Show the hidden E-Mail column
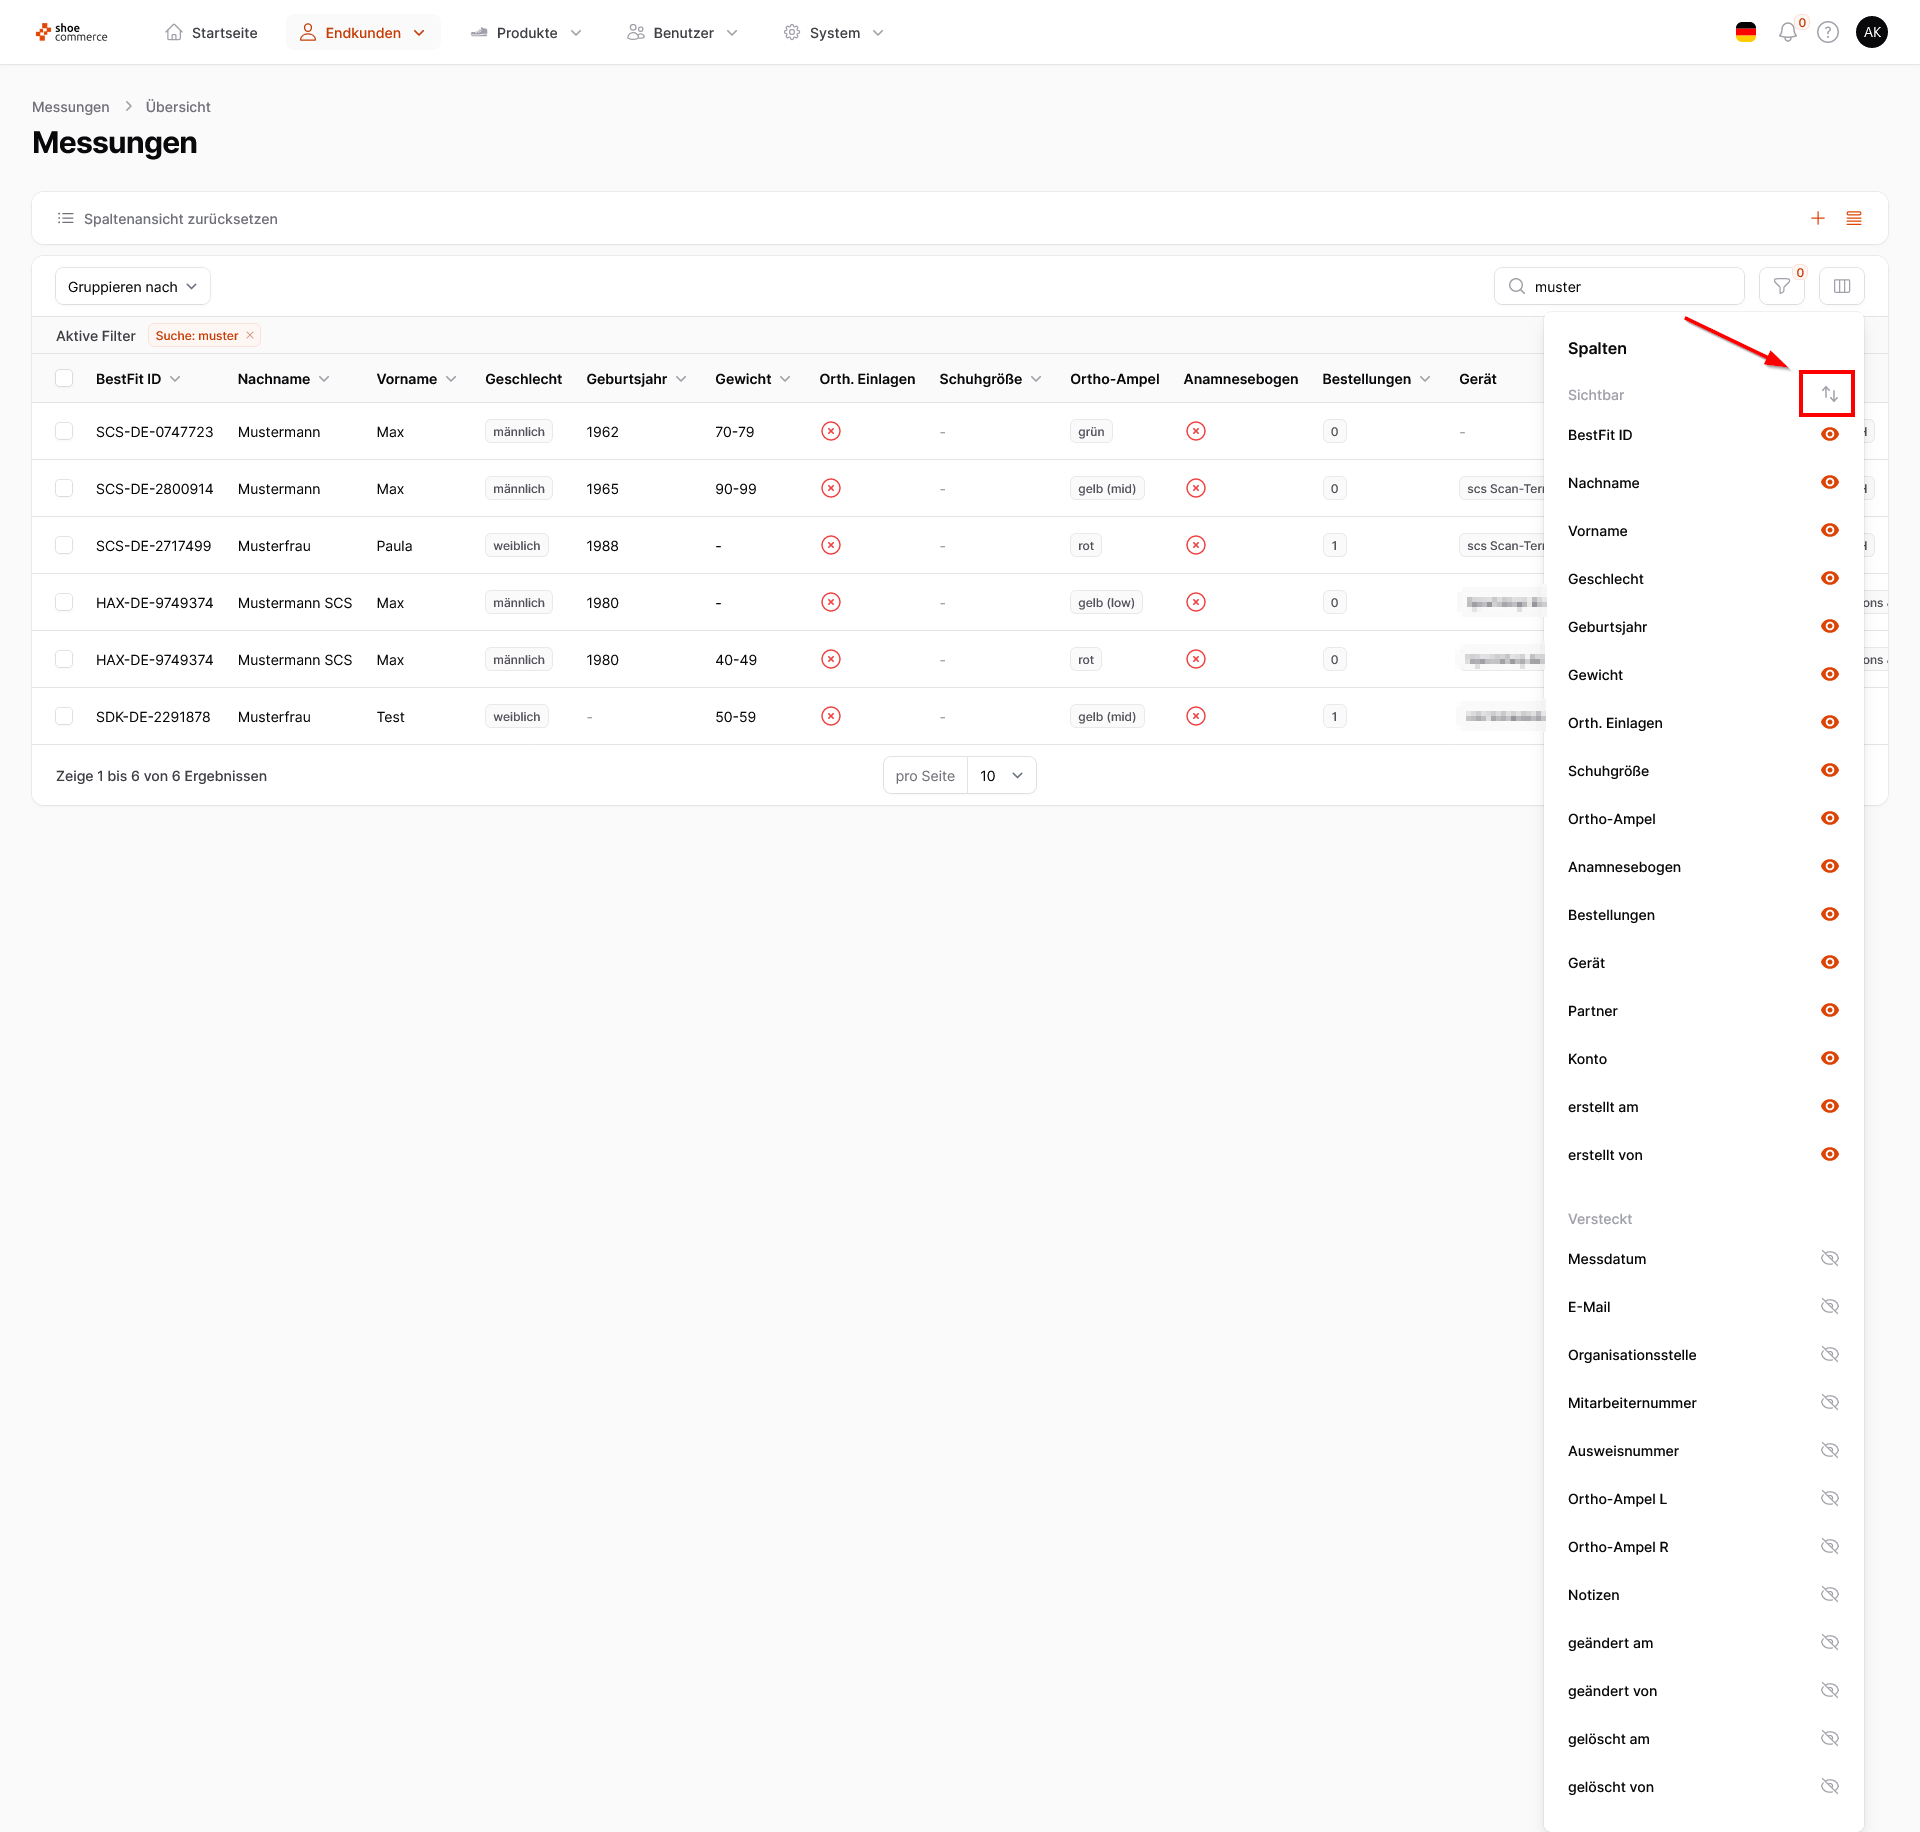Screen dimensions: 1920x1832 tap(1829, 1307)
